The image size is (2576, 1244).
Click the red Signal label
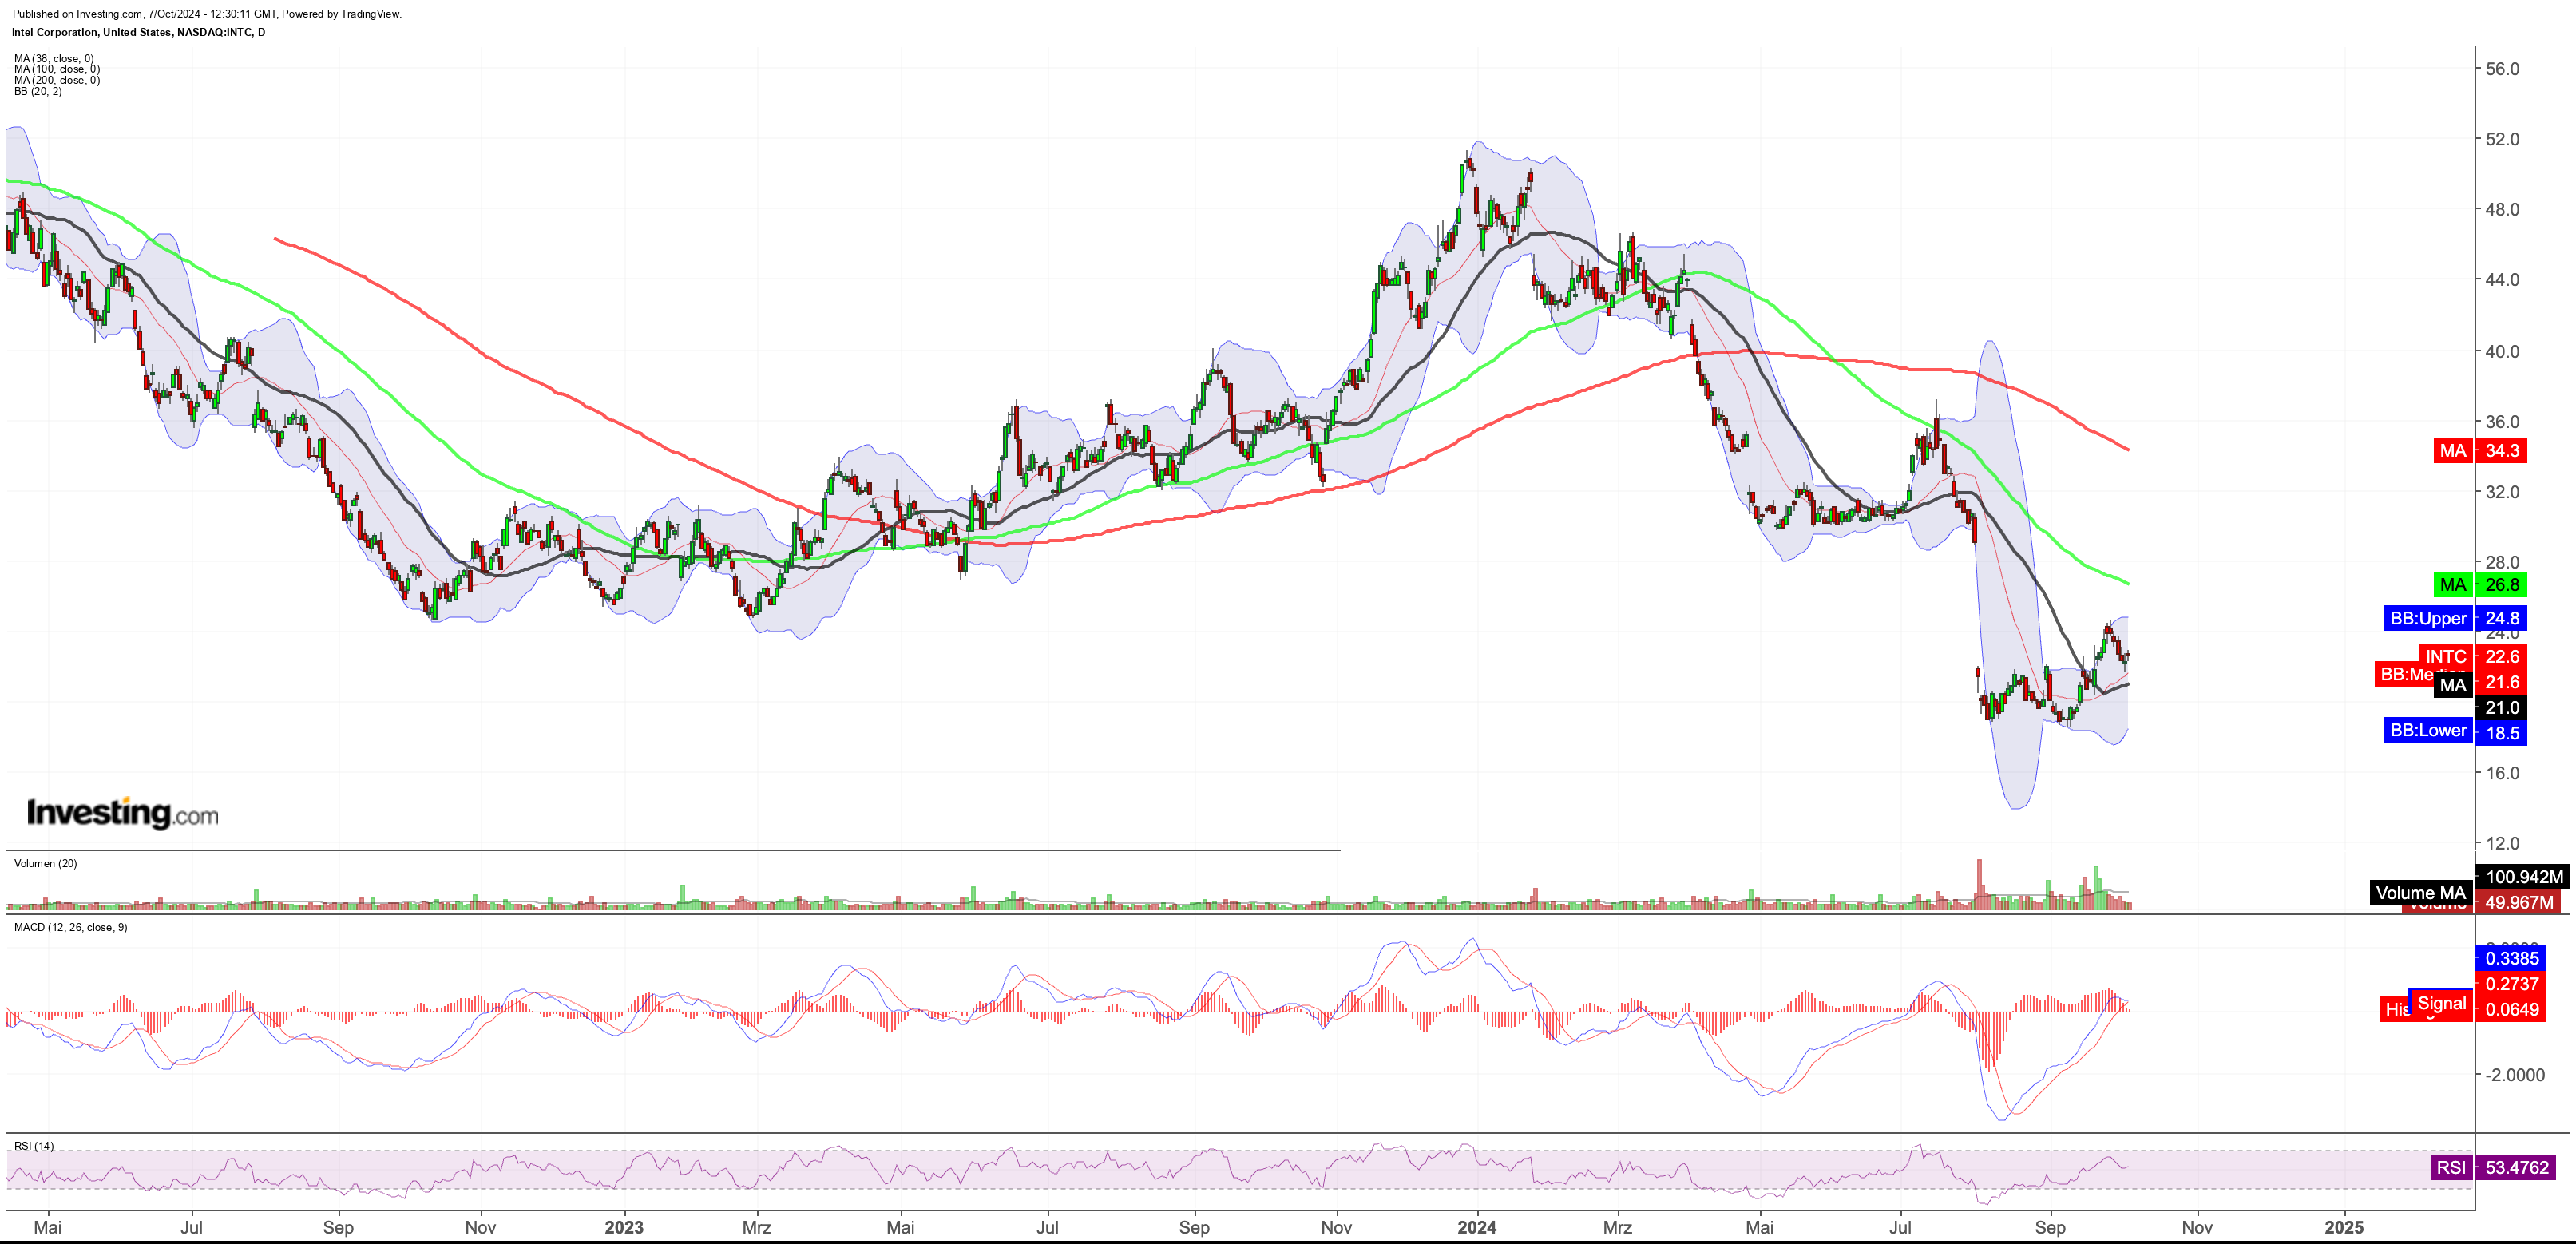tap(2441, 1003)
